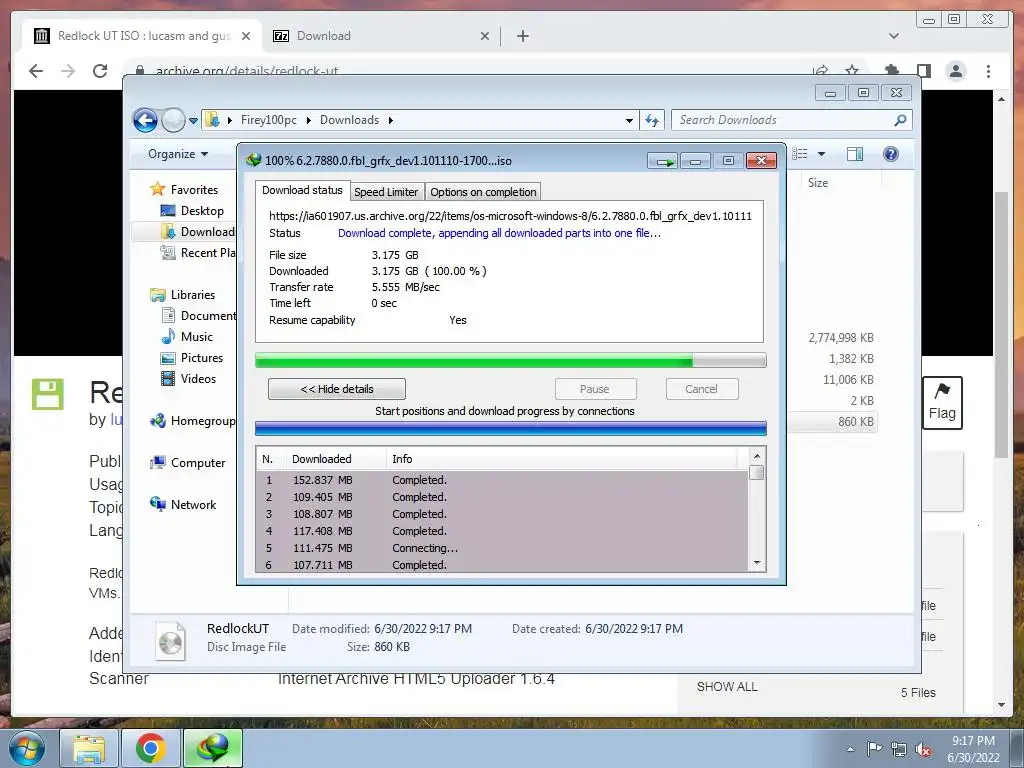Close the 'Redlock UT ISO' Chrome tab
This screenshot has width=1024, height=768.
tap(246, 36)
